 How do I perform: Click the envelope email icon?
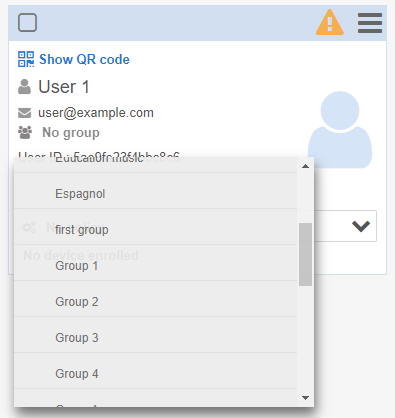(24, 113)
